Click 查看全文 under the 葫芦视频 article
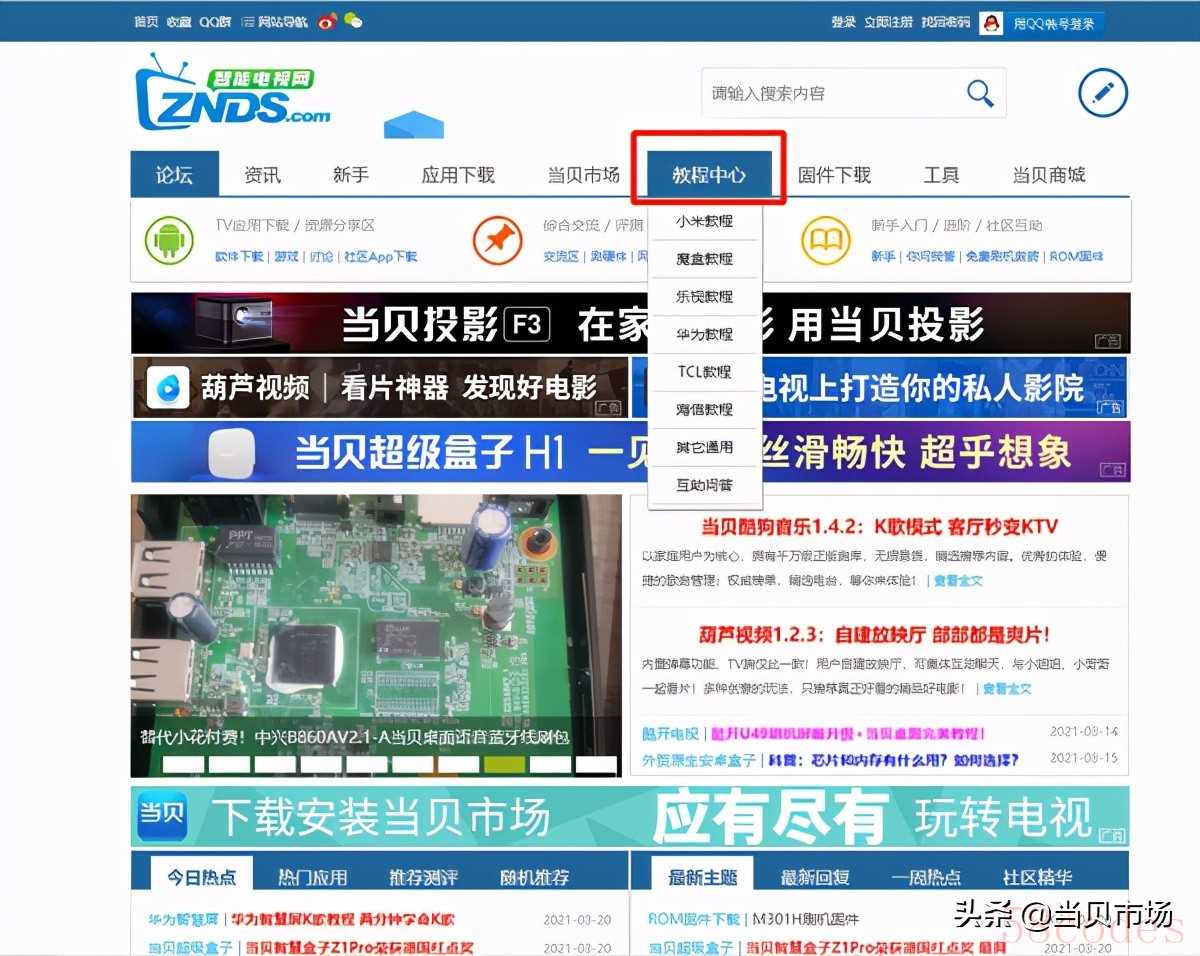Viewport: 1200px width, 956px height. pos(1006,689)
